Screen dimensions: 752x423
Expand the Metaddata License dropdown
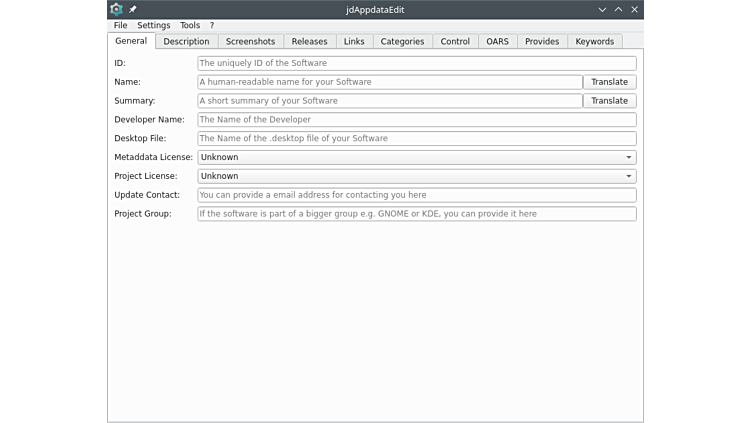pos(417,157)
